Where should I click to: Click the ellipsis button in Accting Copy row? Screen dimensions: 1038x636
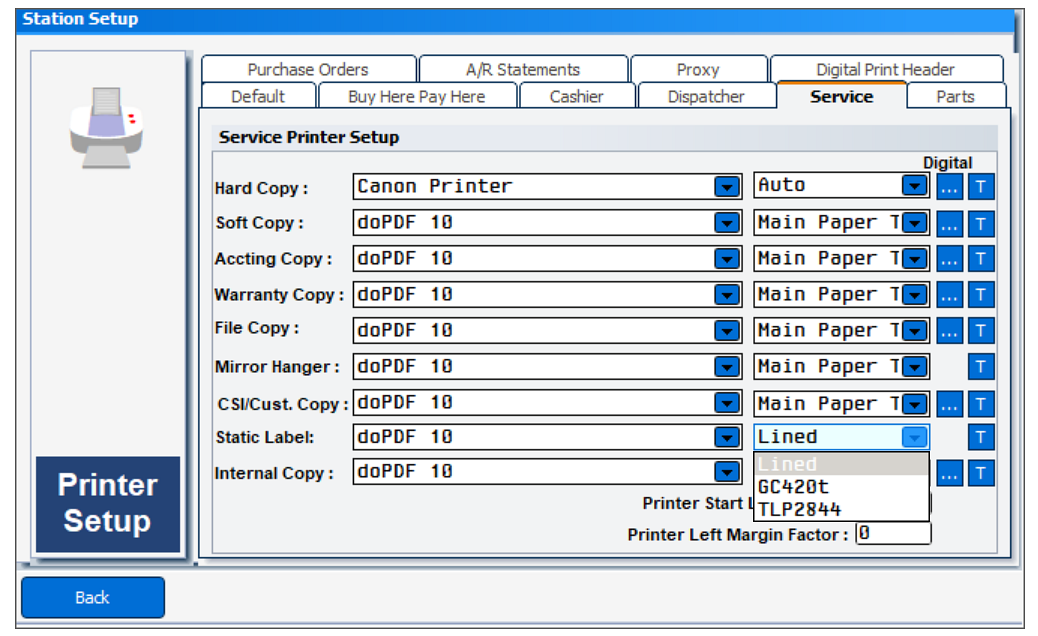tap(949, 259)
